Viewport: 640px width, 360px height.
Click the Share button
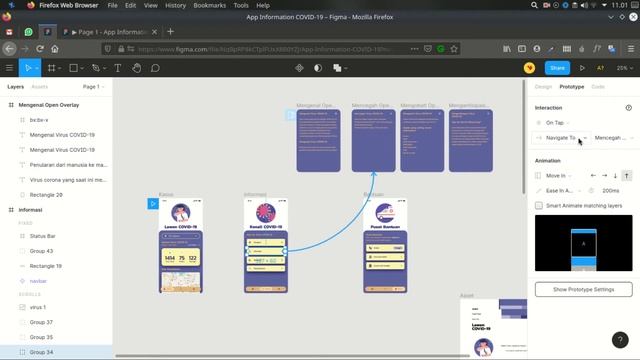pyautogui.click(x=557, y=68)
